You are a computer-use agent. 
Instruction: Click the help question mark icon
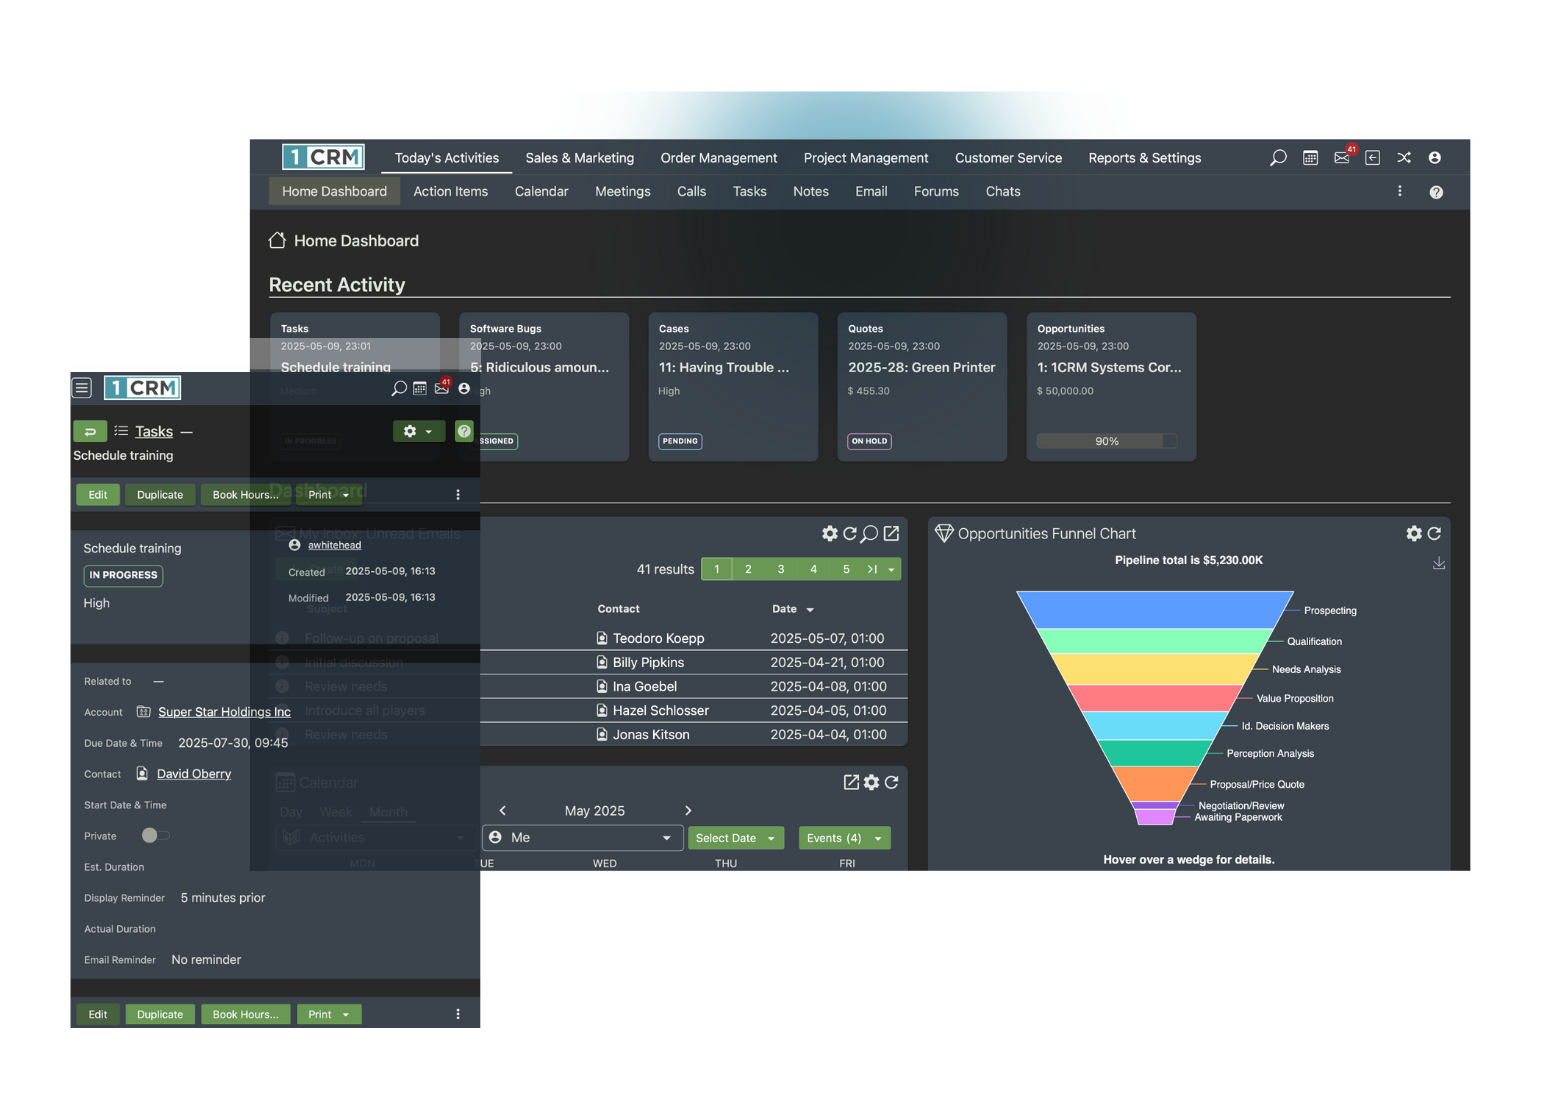coord(1436,191)
